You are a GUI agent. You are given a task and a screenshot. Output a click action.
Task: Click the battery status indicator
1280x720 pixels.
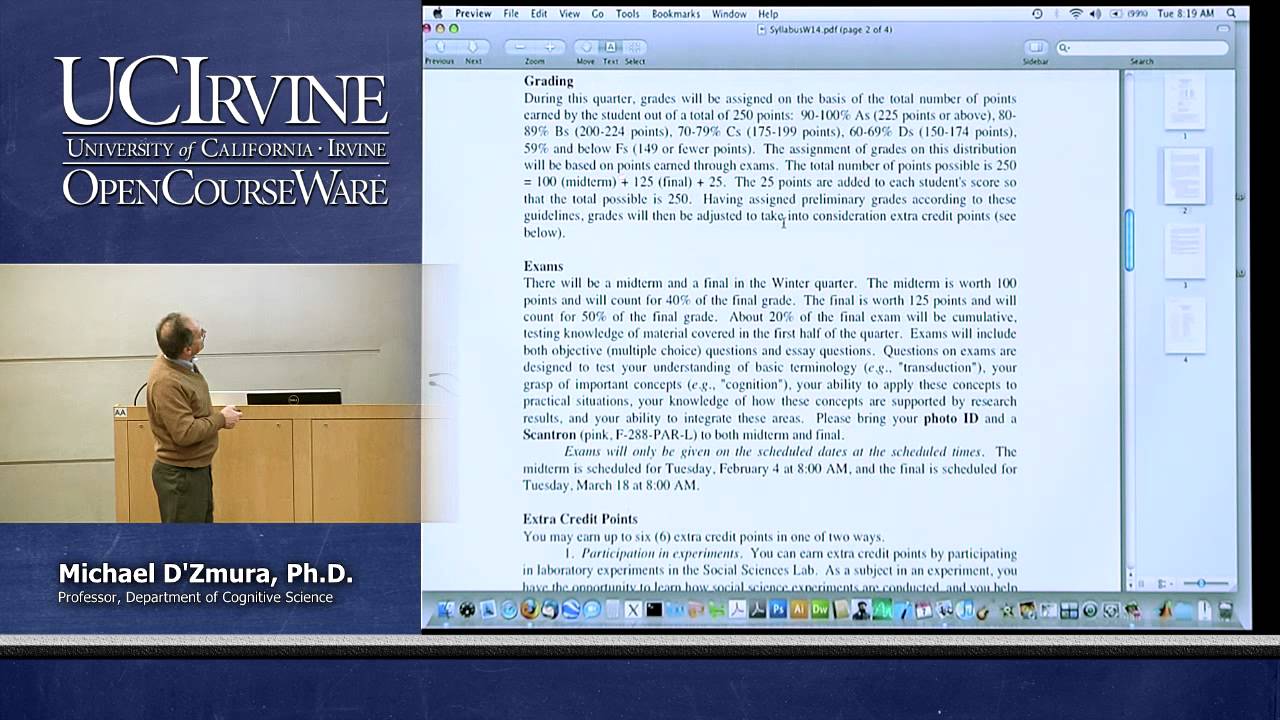point(1128,14)
